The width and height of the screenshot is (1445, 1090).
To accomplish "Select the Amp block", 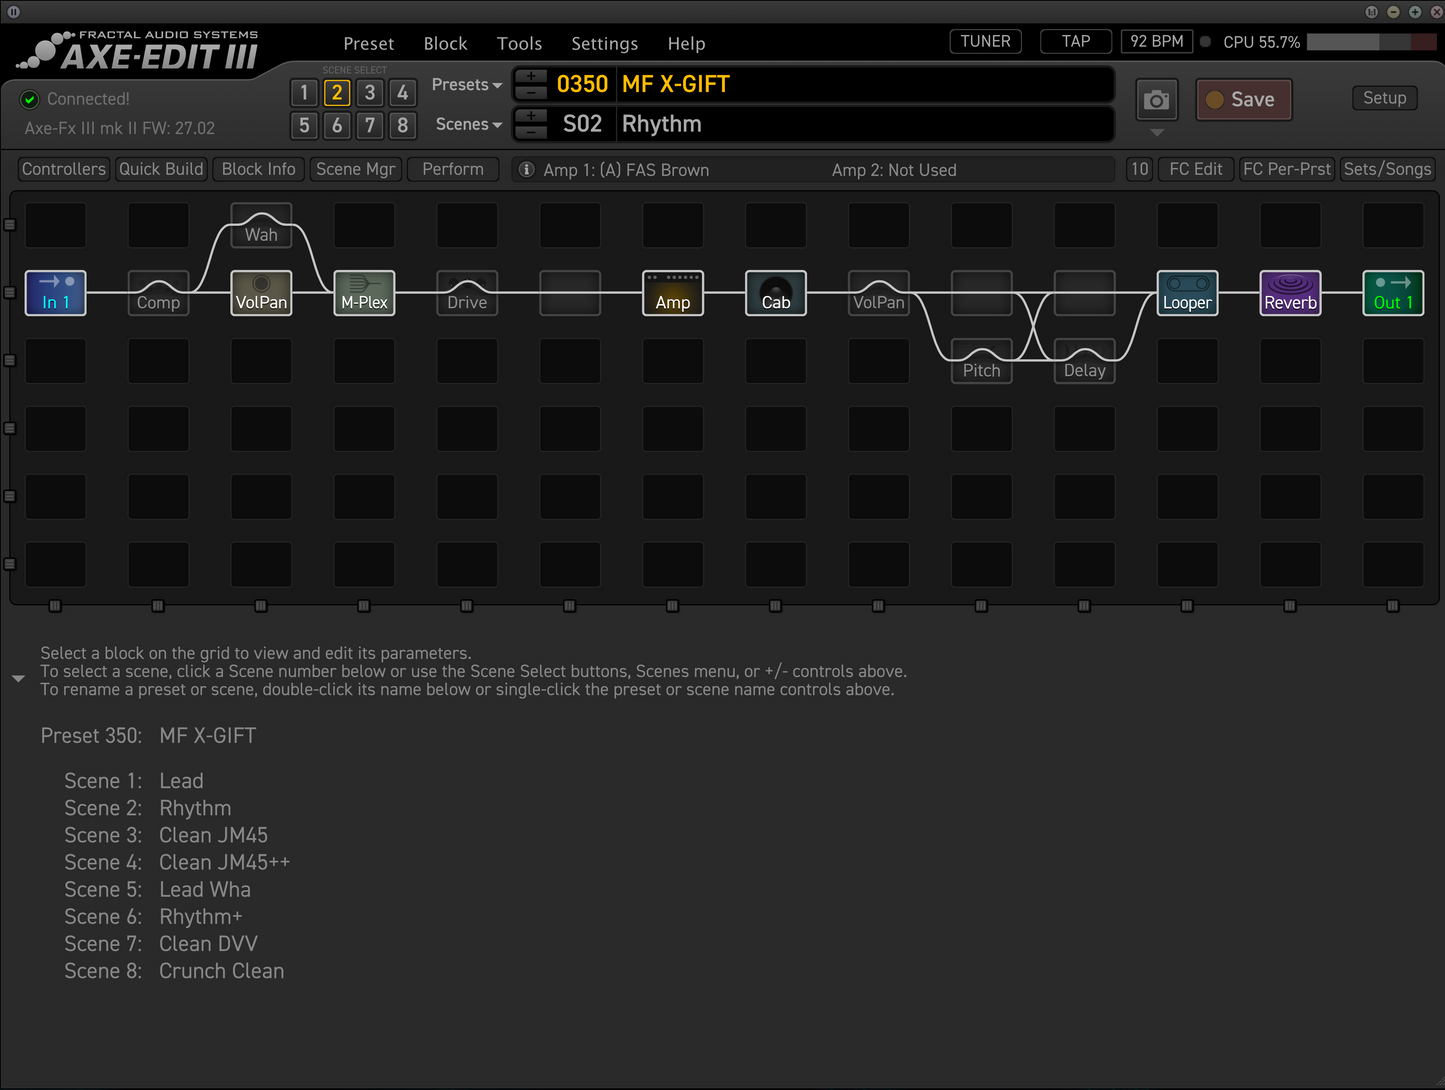I will tap(673, 293).
